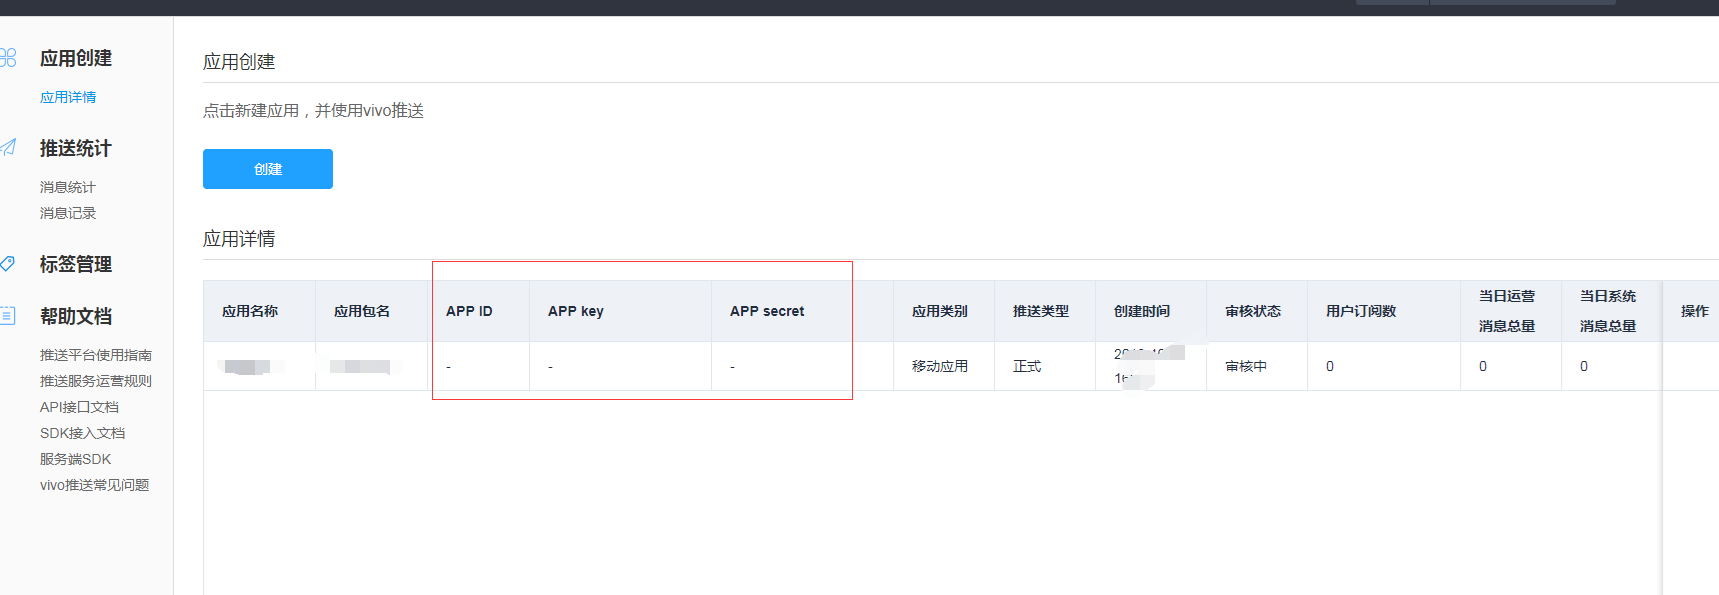Click the 用户订阅数 value 0
The width and height of the screenshot is (1719, 595).
tap(1330, 366)
